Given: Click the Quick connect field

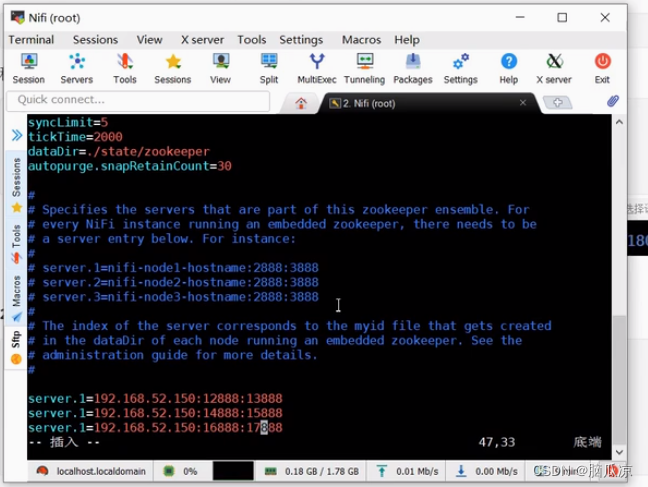Looking at the screenshot, I should (138, 100).
